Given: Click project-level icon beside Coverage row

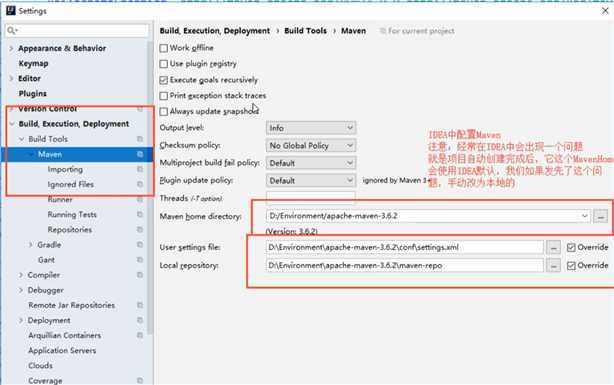Looking at the screenshot, I should coord(140,380).
